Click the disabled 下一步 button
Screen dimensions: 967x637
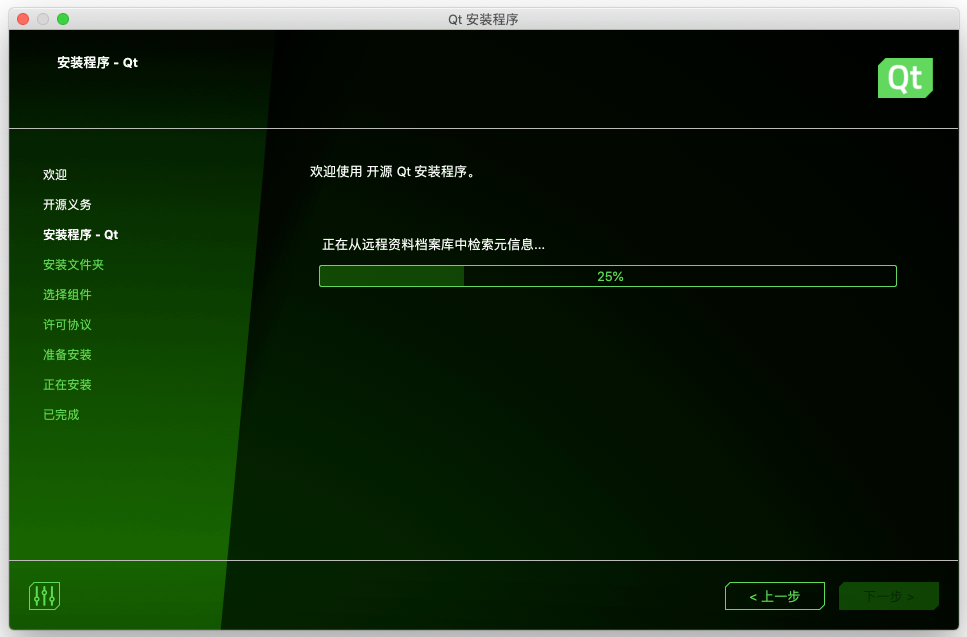pos(889,596)
